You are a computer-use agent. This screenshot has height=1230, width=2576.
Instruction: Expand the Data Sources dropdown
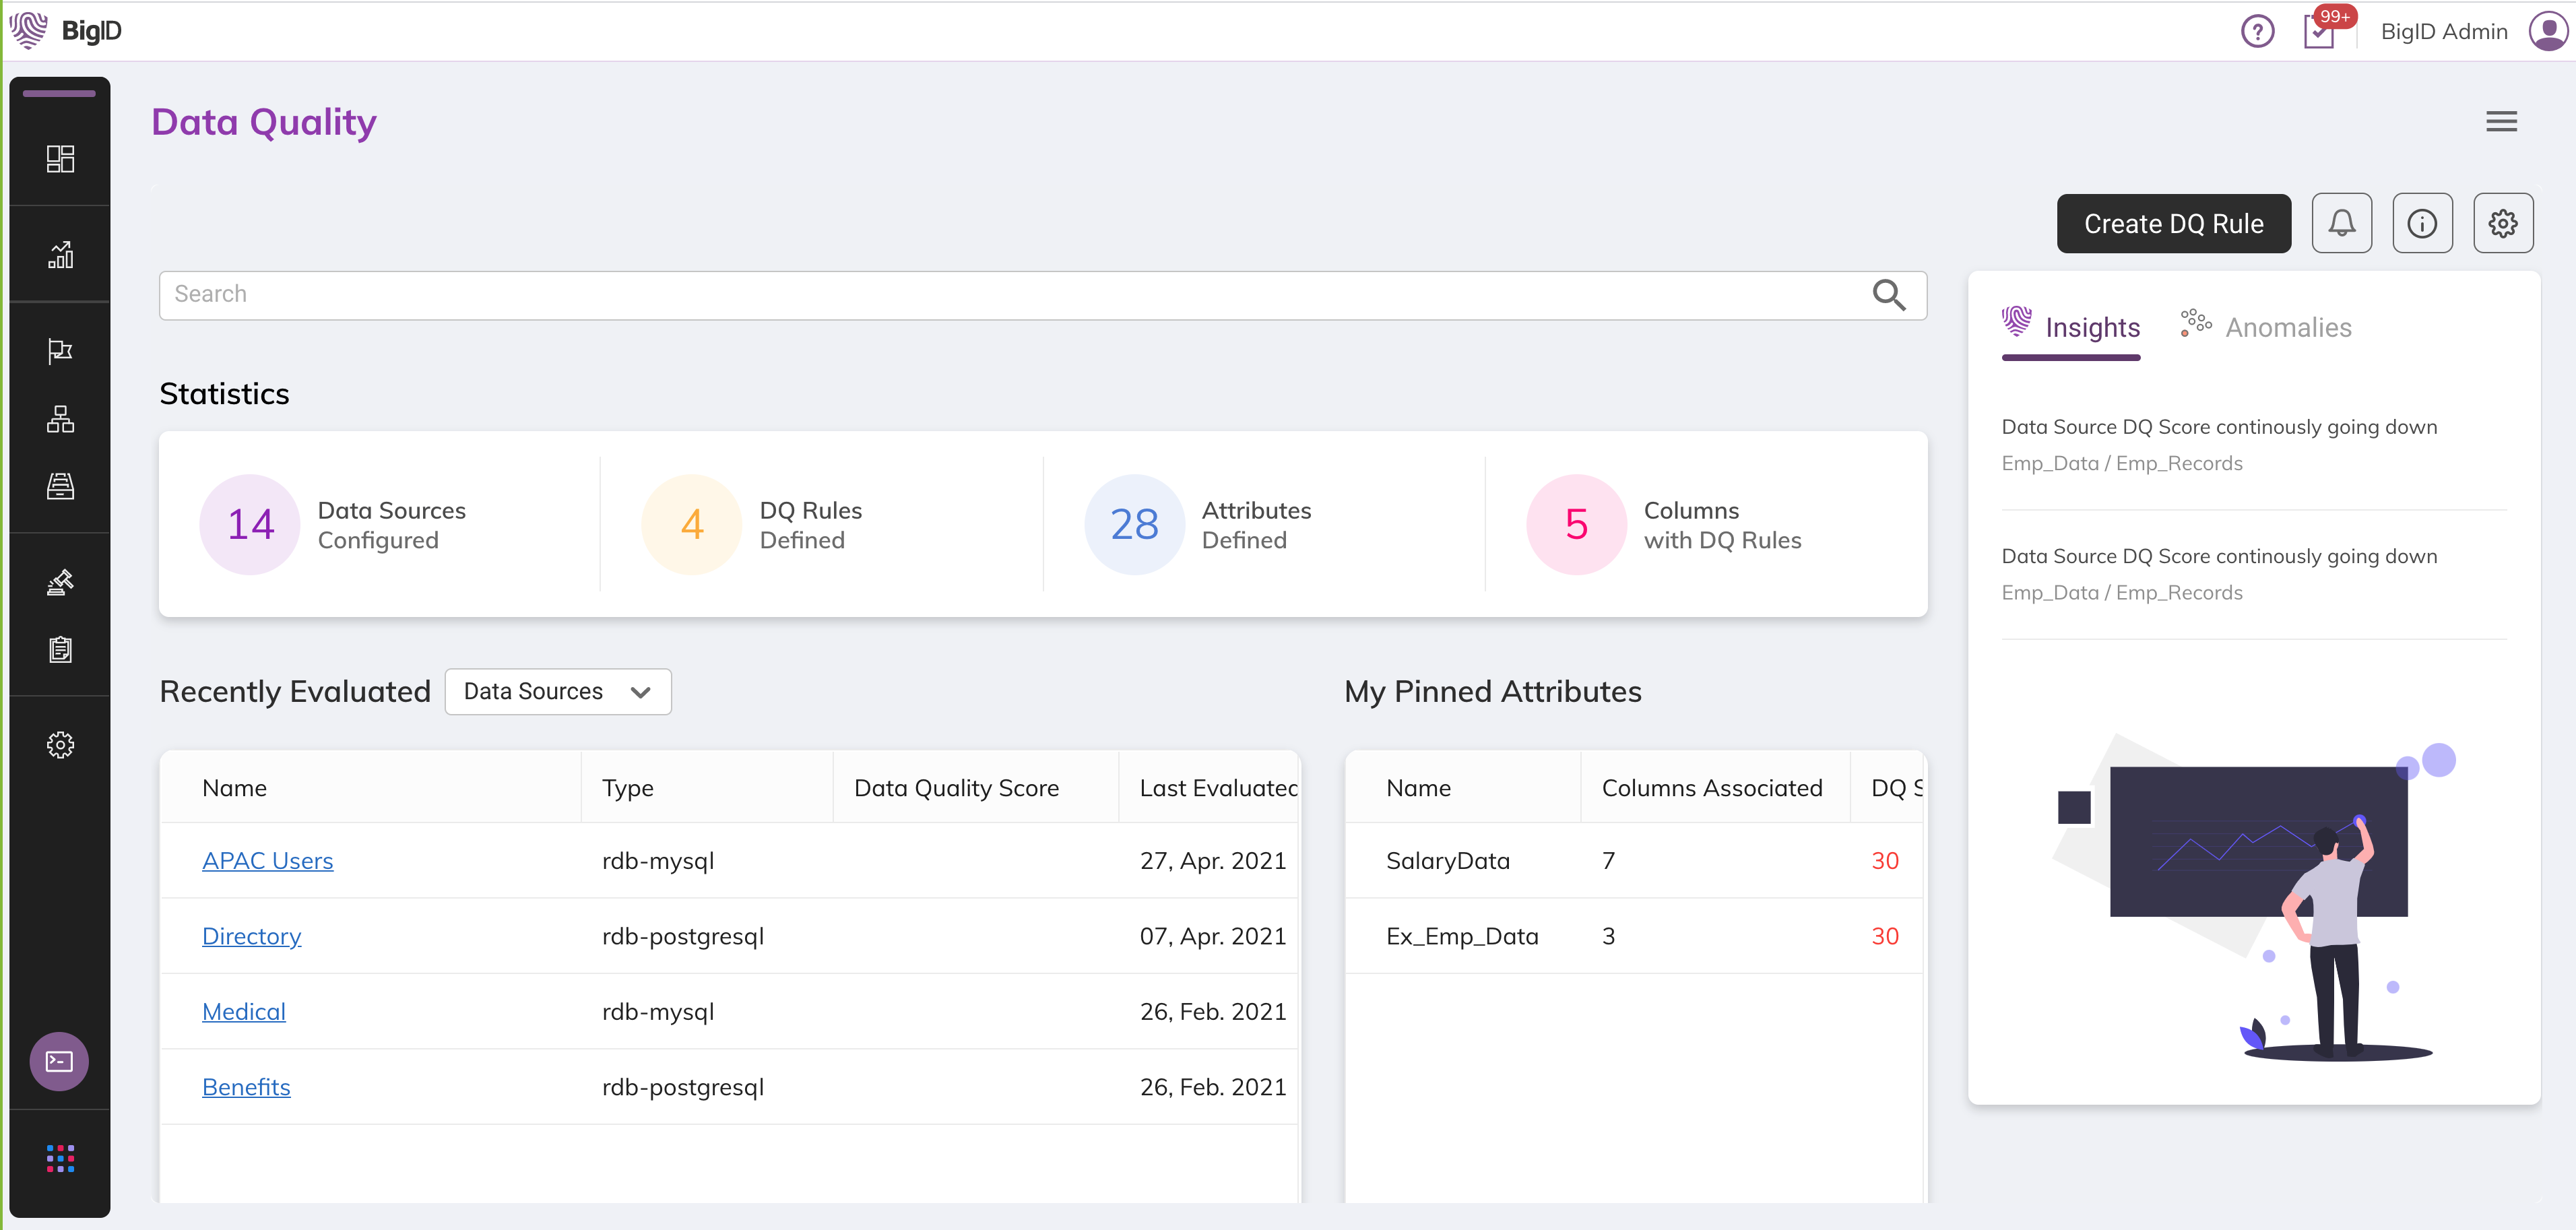(557, 692)
